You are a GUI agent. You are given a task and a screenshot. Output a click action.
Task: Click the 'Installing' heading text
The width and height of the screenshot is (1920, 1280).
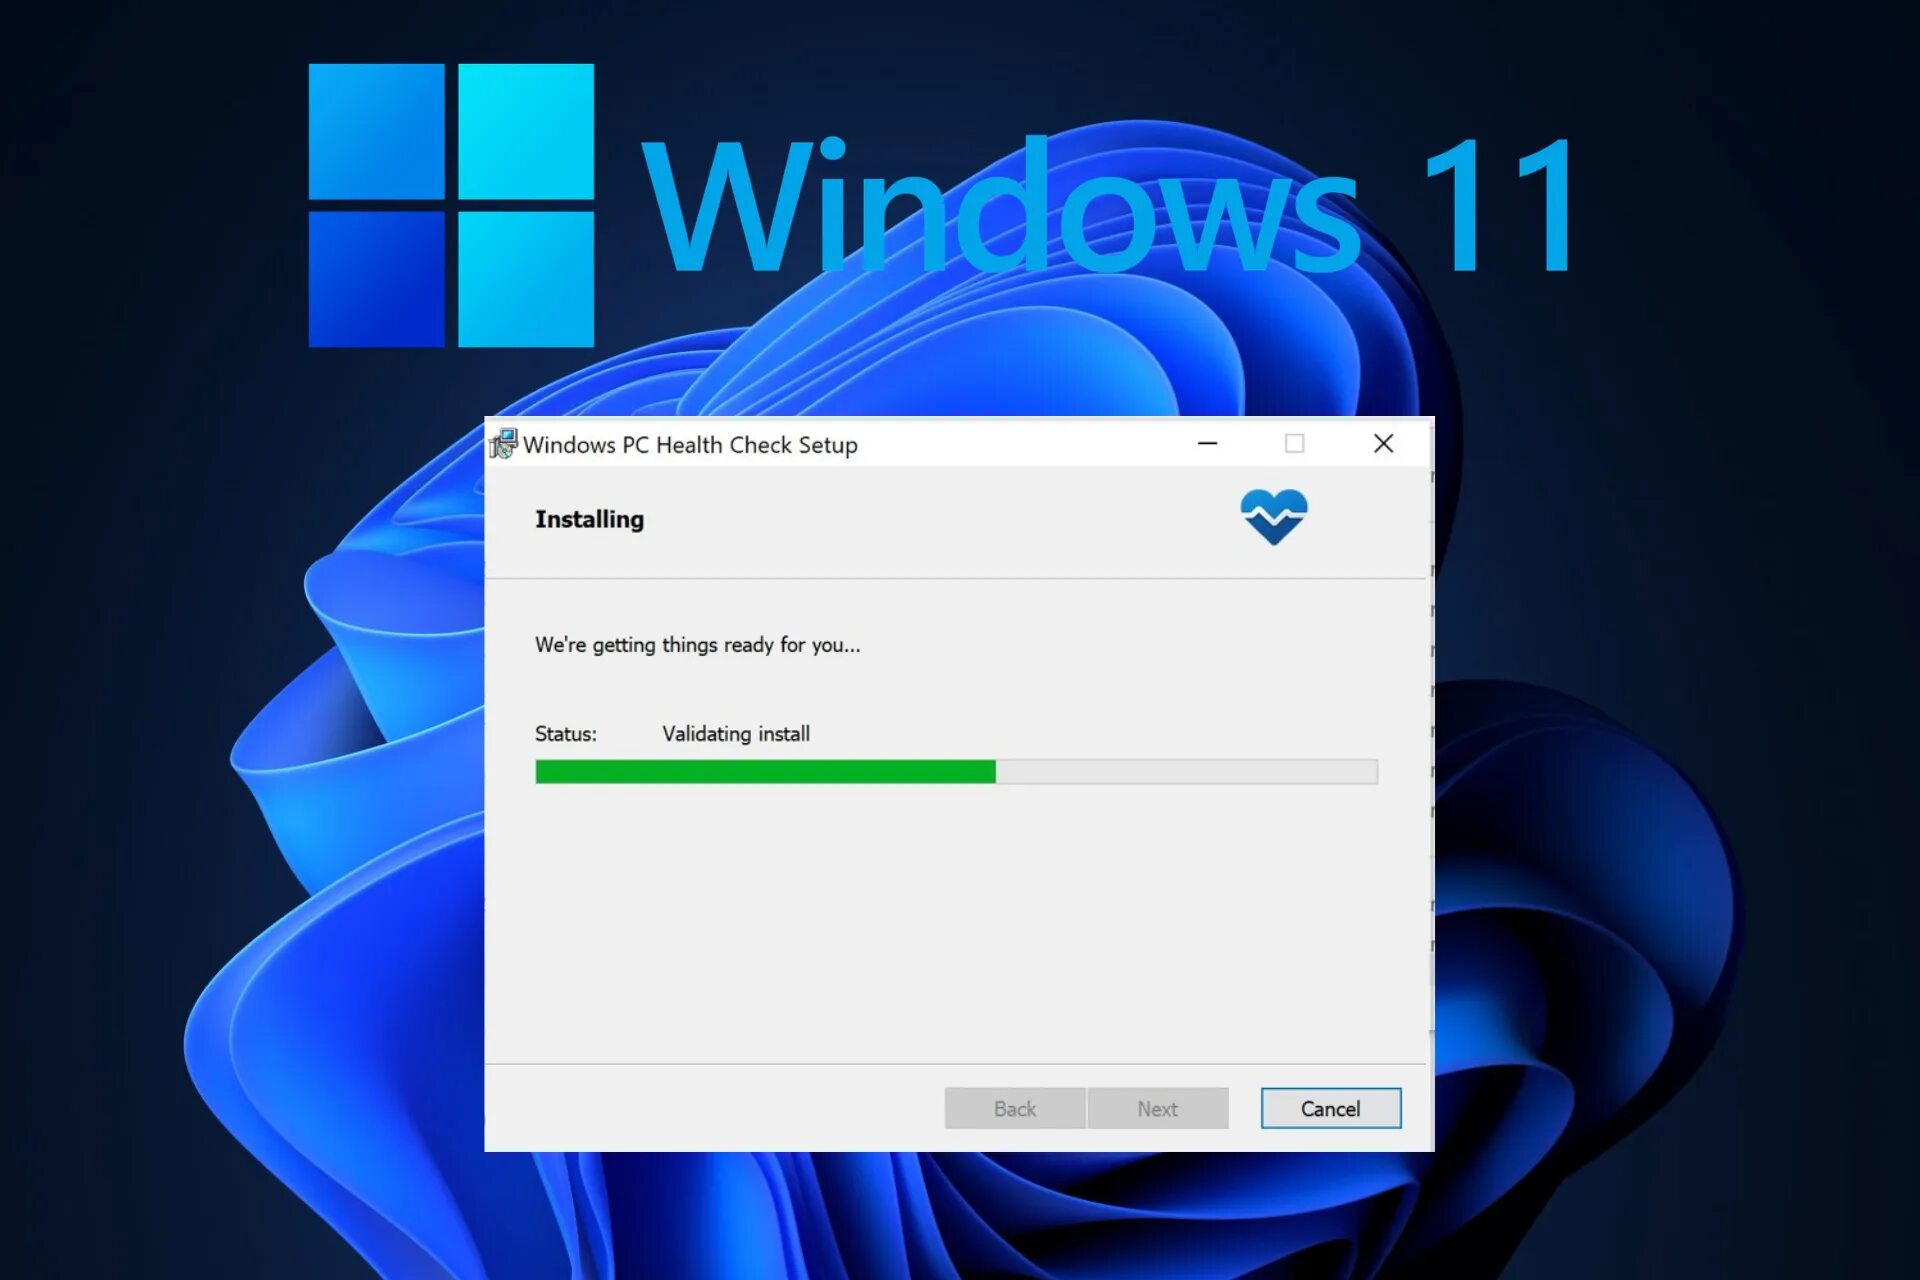[589, 519]
